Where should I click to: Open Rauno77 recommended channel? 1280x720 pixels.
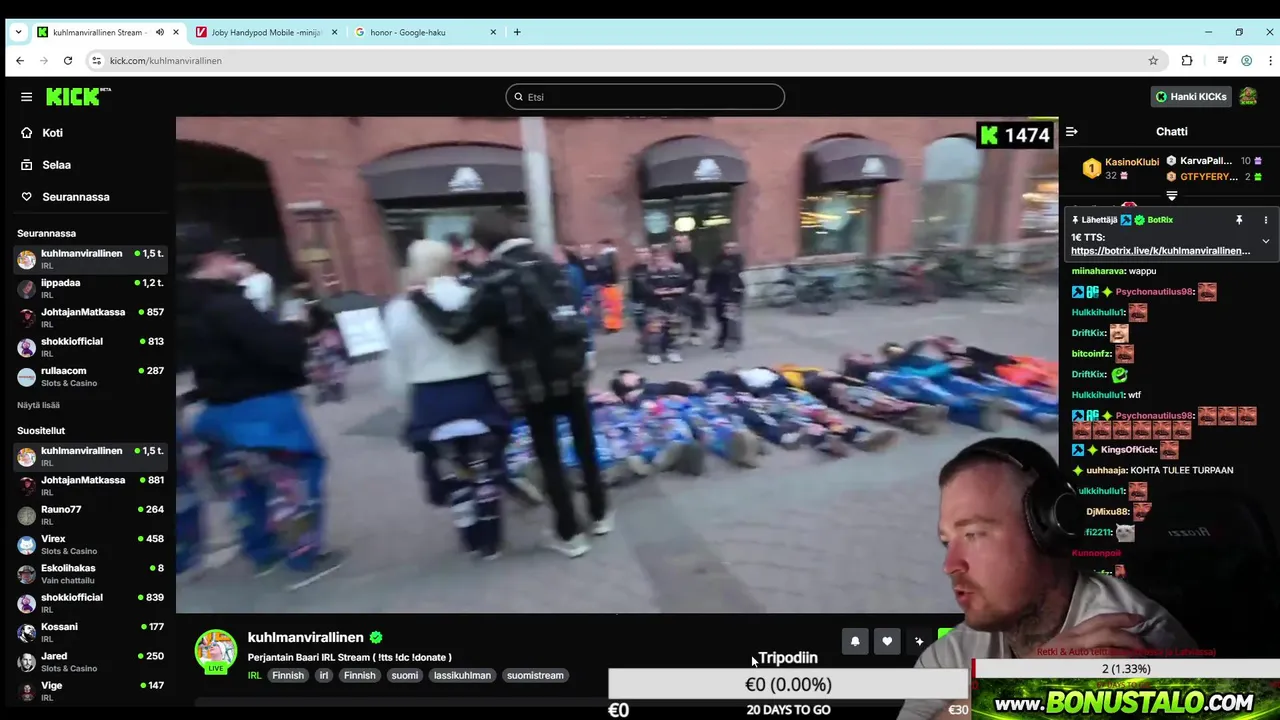[x=90, y=515]
